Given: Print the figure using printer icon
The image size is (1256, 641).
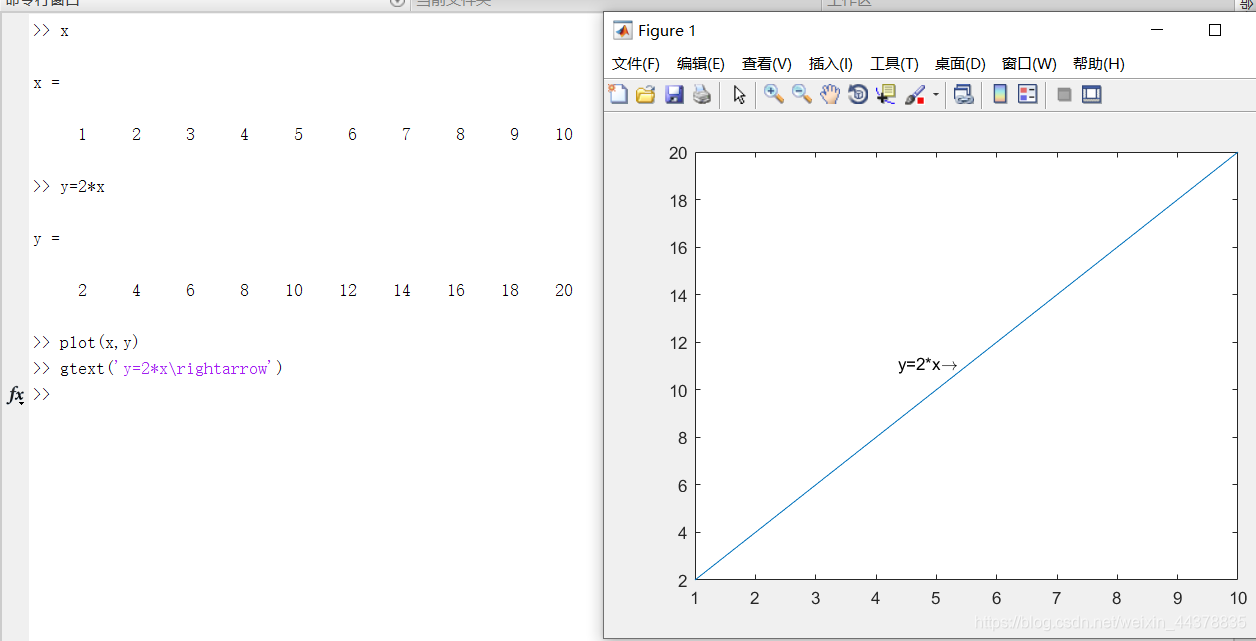Looking at the screenshot, I should click(702, 94).
